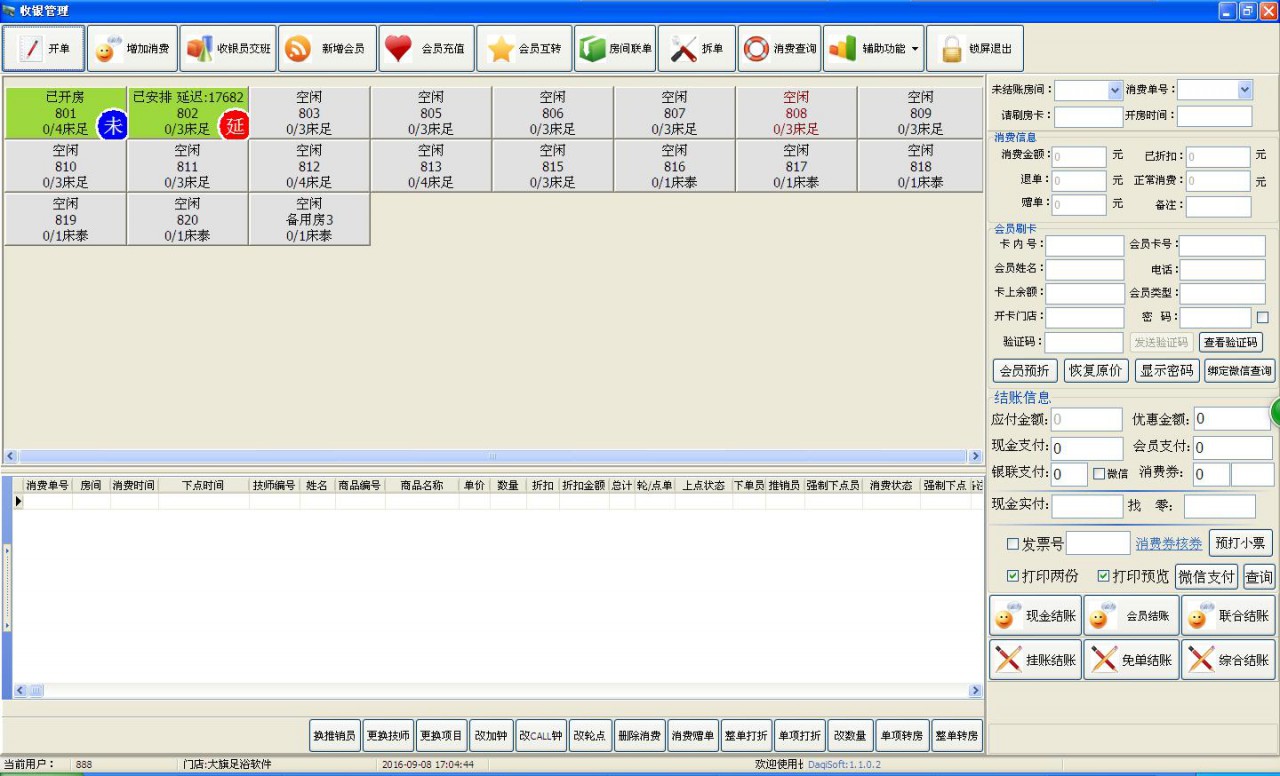
Task: Select room 808 tile
Action: [796, 113]
